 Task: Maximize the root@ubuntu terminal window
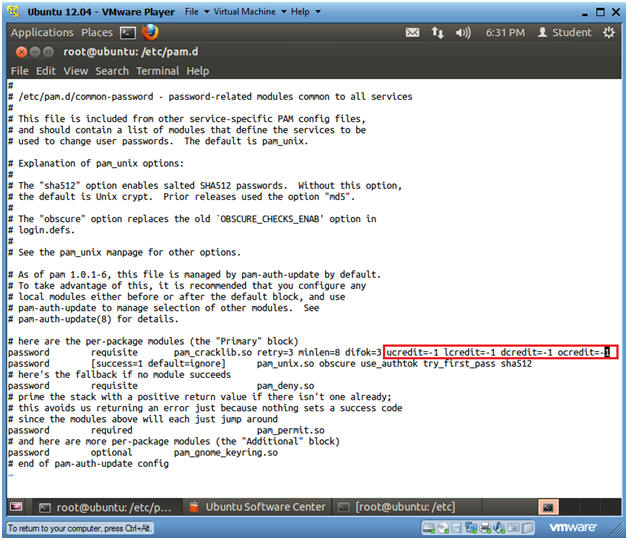click(48, 52)
